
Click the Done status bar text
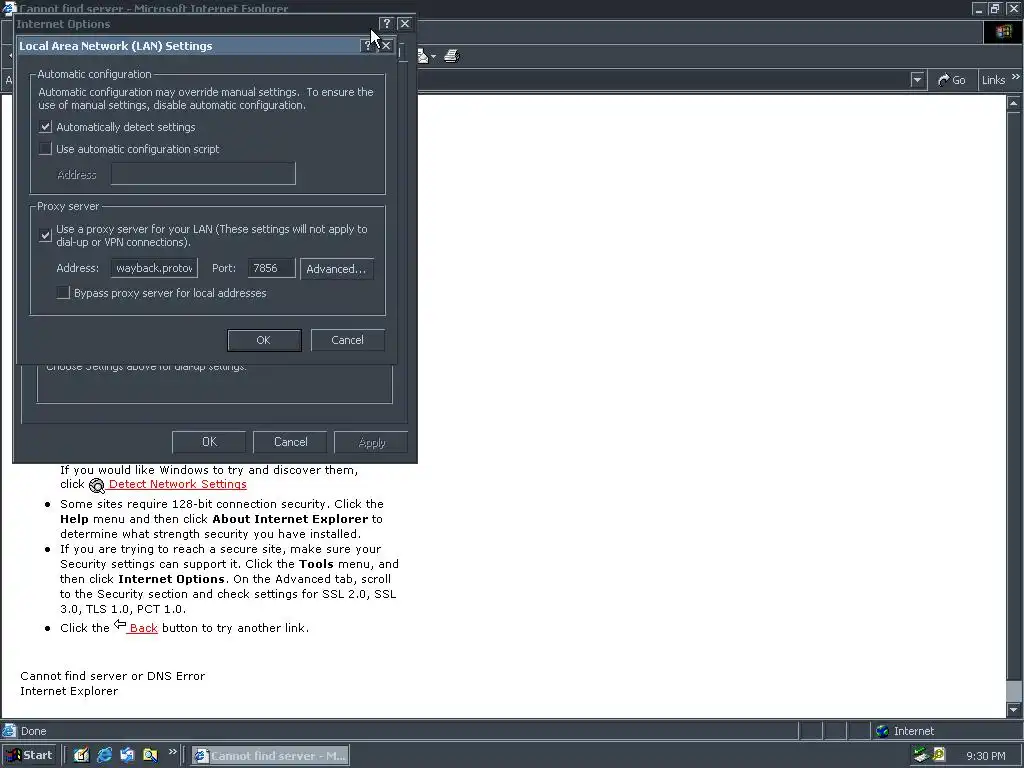[33, 731]
